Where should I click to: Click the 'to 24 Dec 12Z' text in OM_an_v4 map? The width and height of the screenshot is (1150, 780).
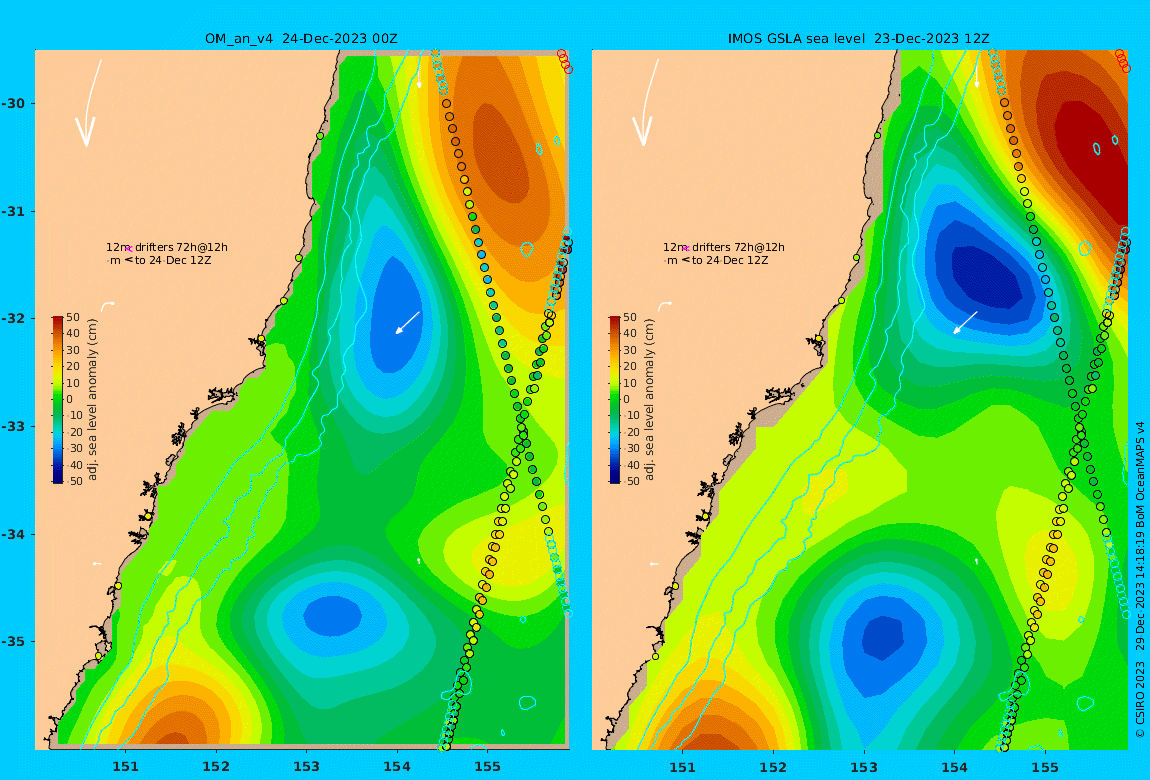[x=173, y=260]
